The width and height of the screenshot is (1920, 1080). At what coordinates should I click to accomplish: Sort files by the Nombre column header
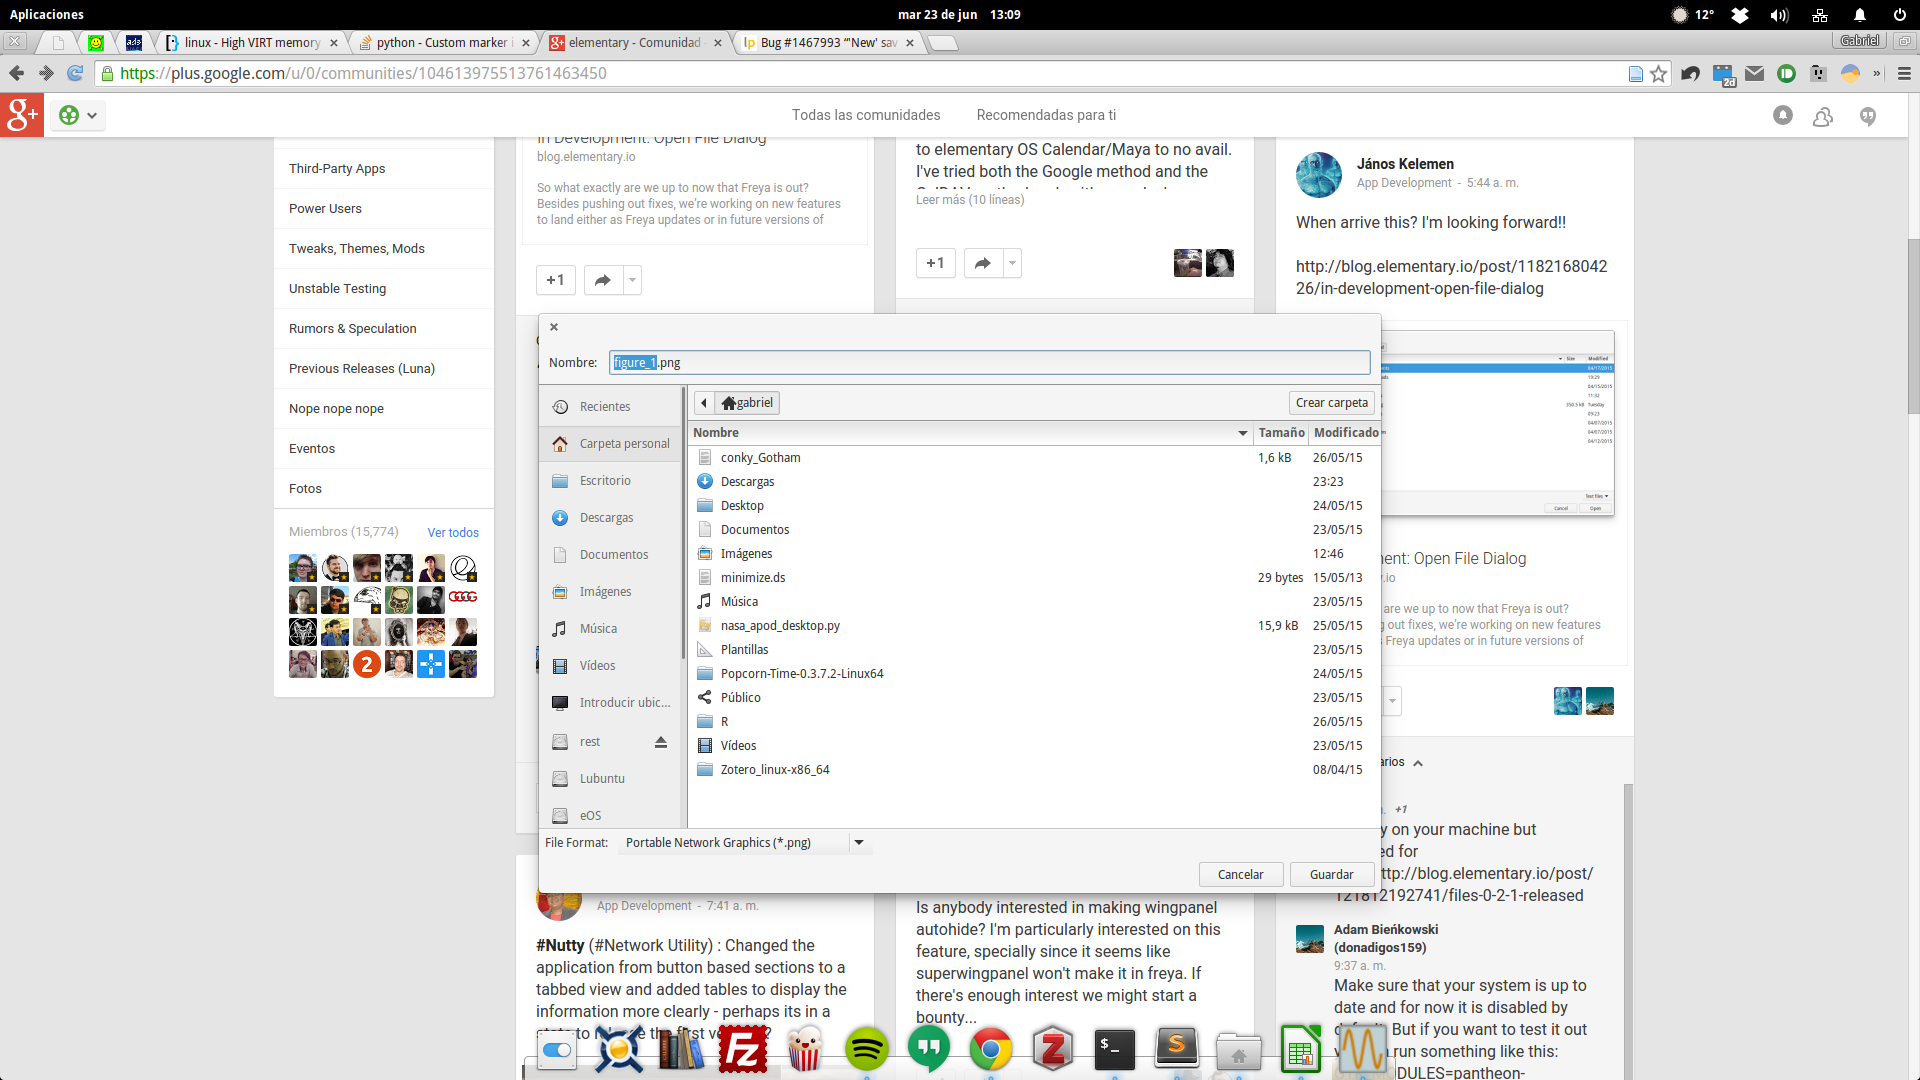[970, 433]
